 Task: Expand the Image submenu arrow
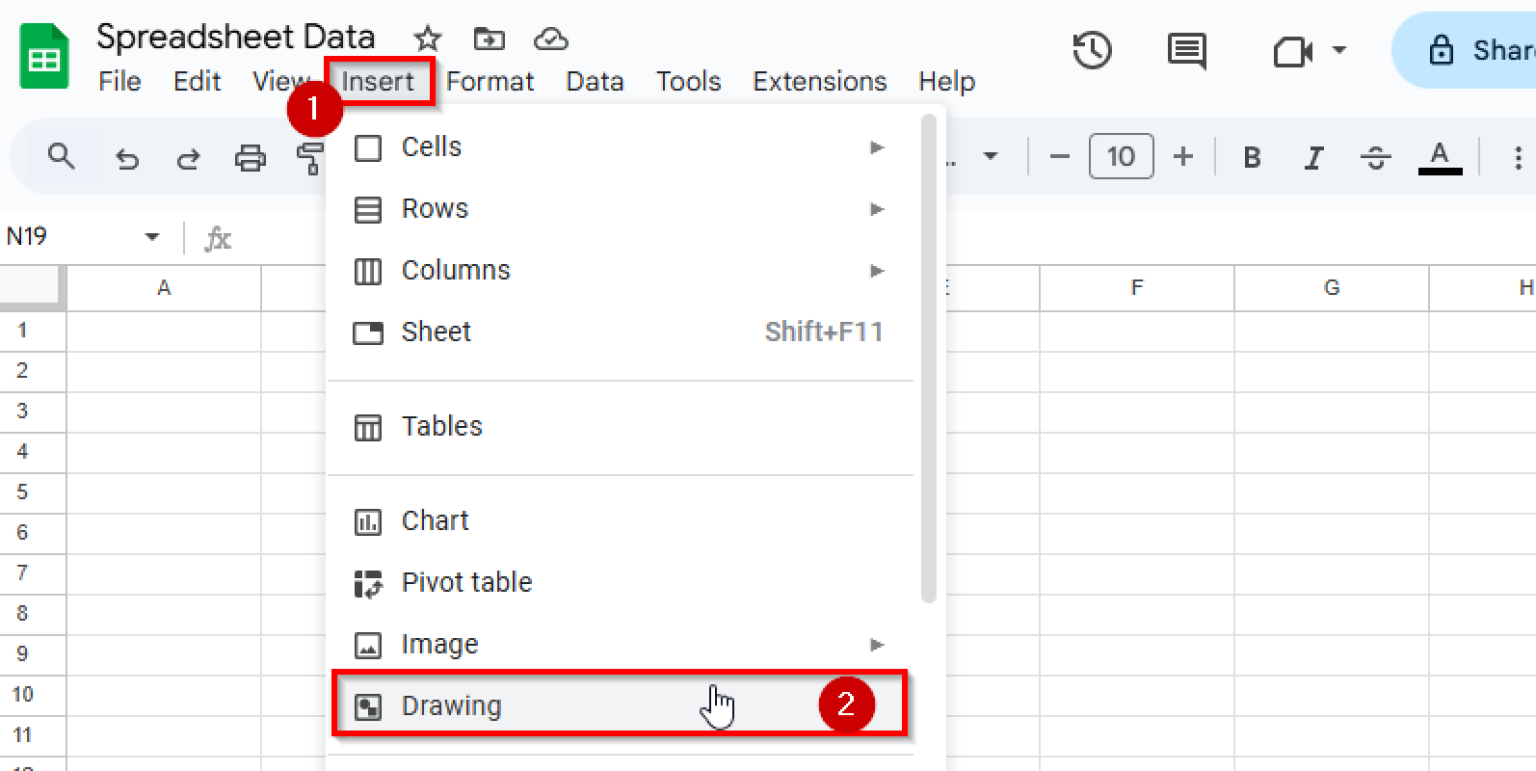(x=877, y=644)
